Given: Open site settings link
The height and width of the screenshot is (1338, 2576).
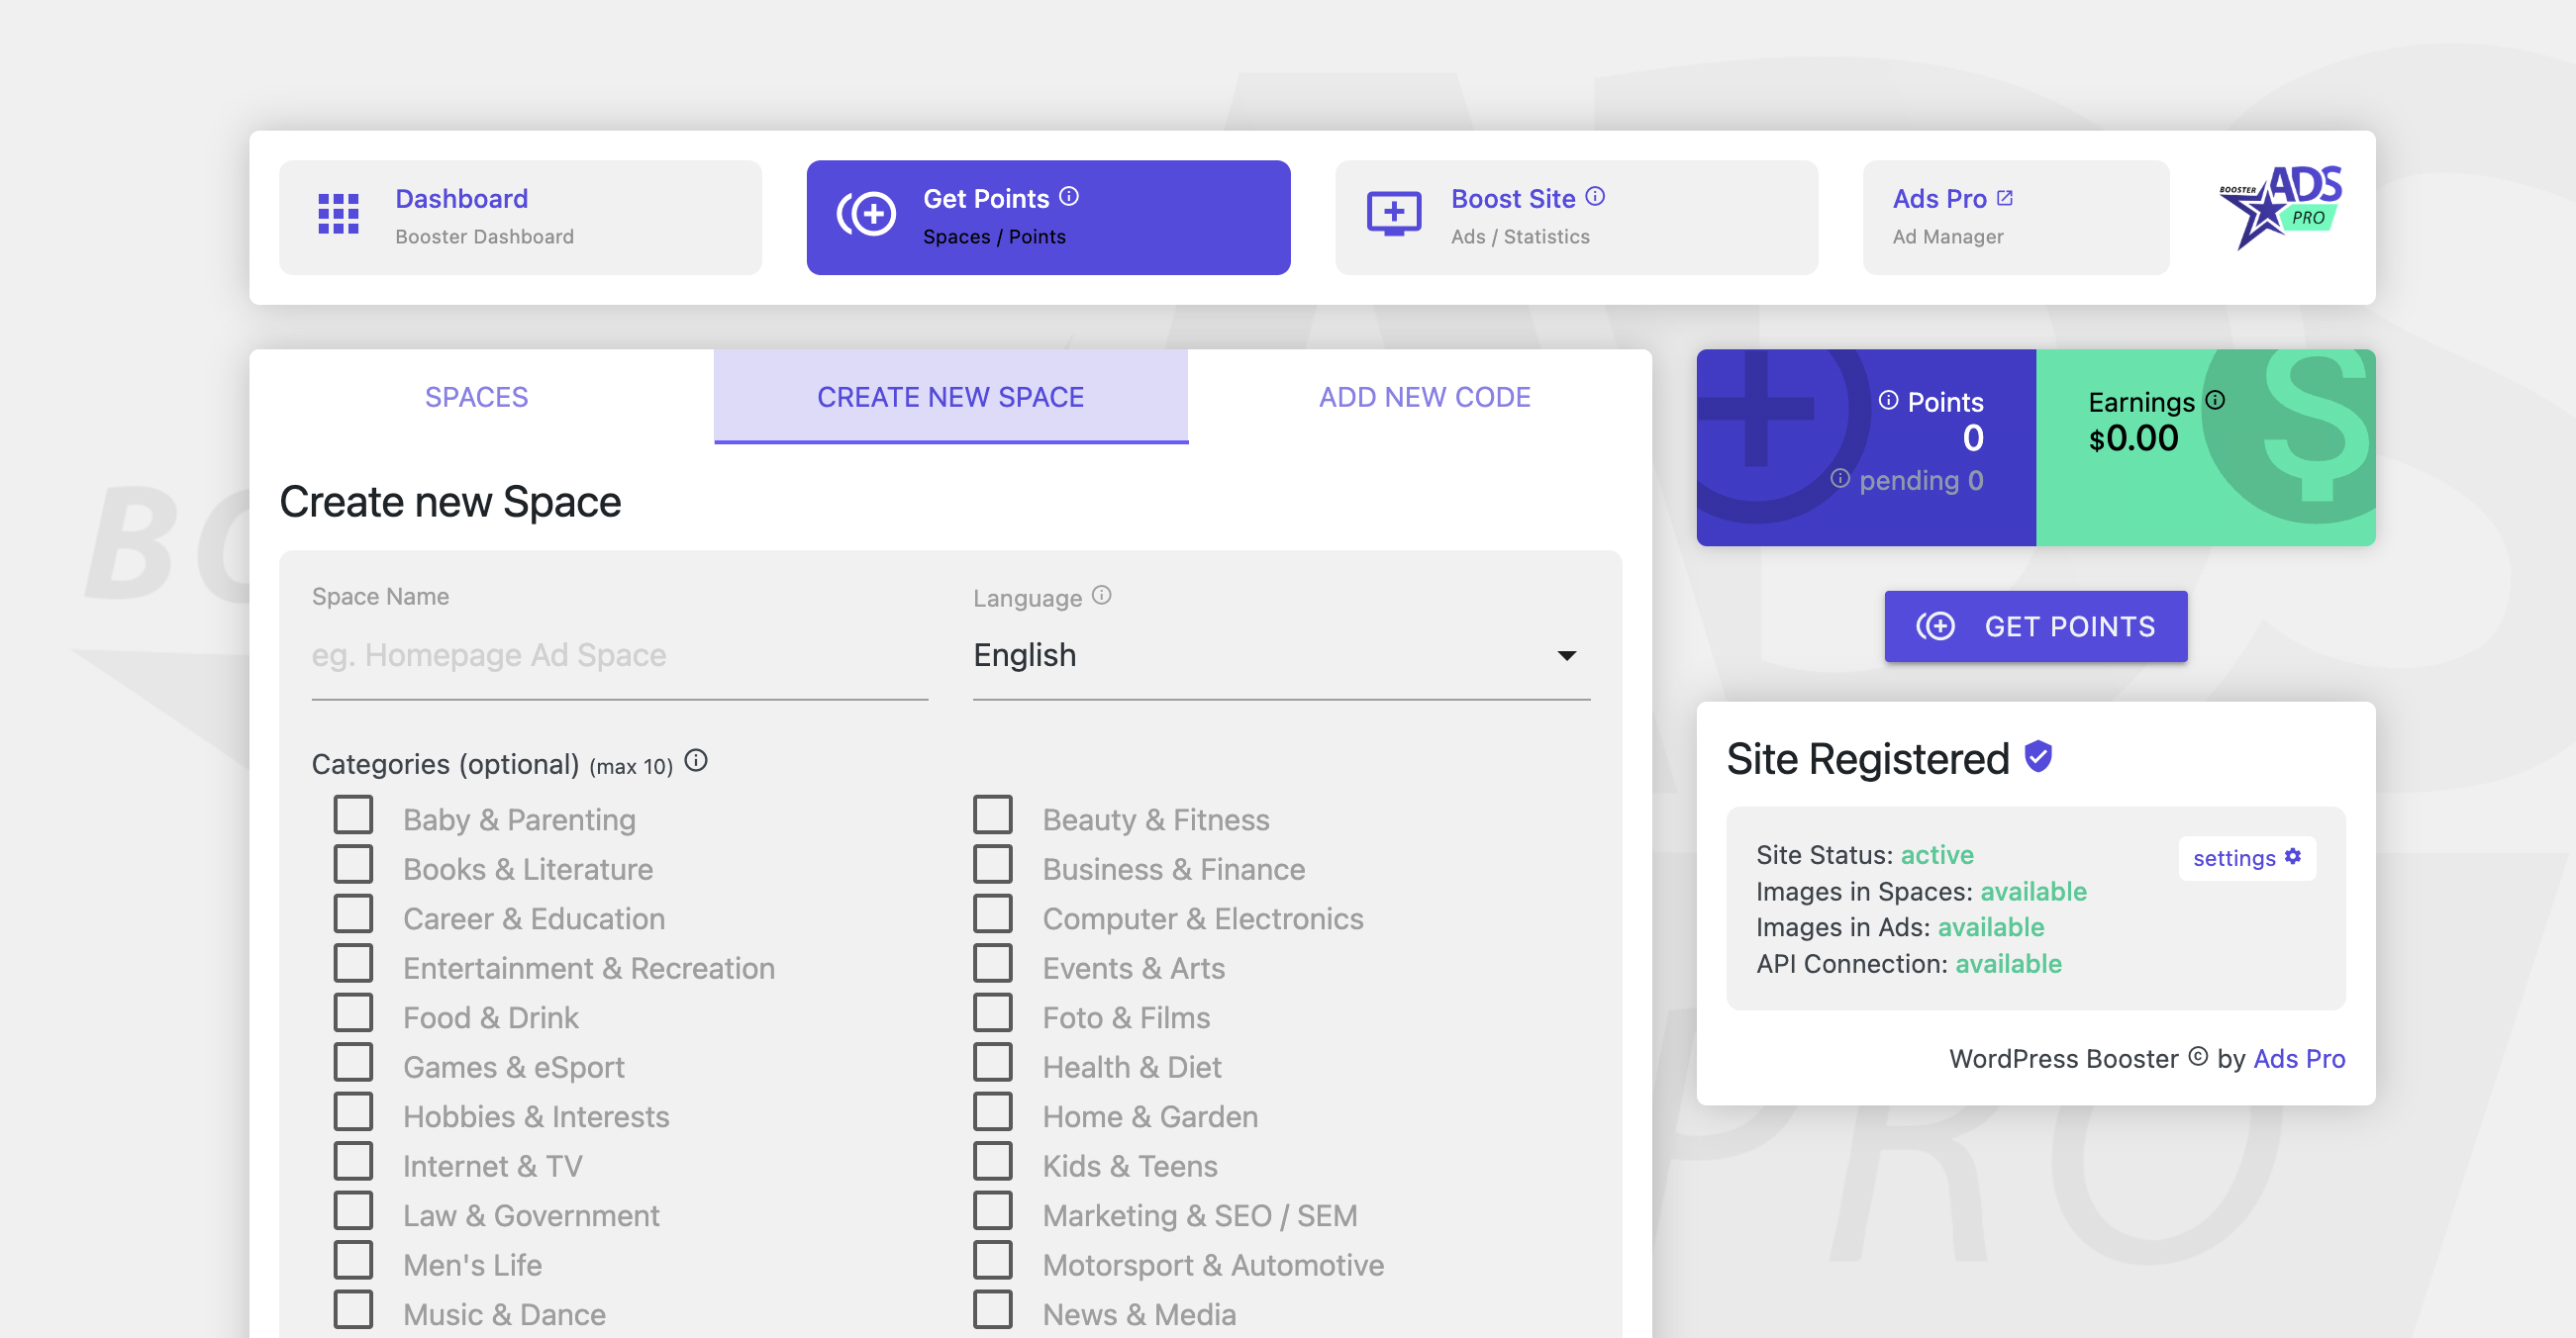Looking at the screenshot, I should 2246,858.
